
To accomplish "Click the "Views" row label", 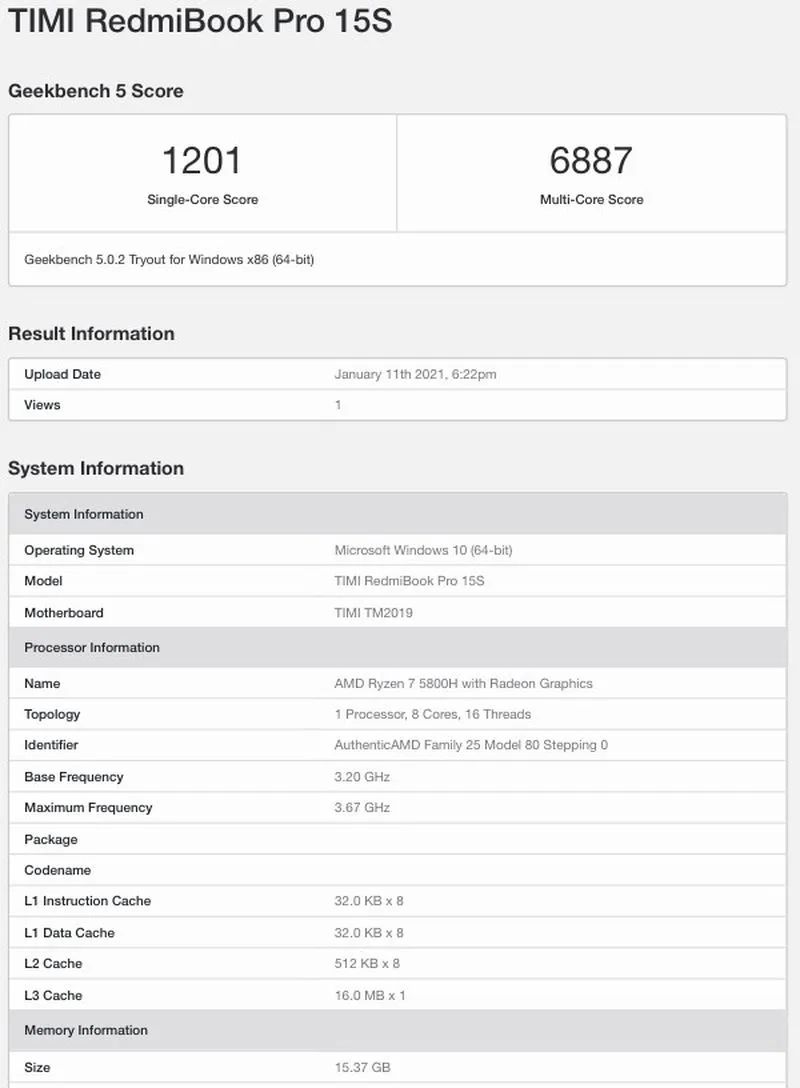I will [42, 405].
